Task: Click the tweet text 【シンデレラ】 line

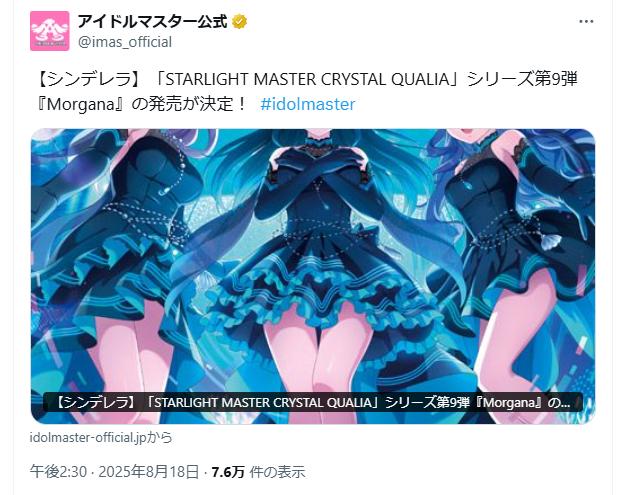Action: click(x=84, y=80)
